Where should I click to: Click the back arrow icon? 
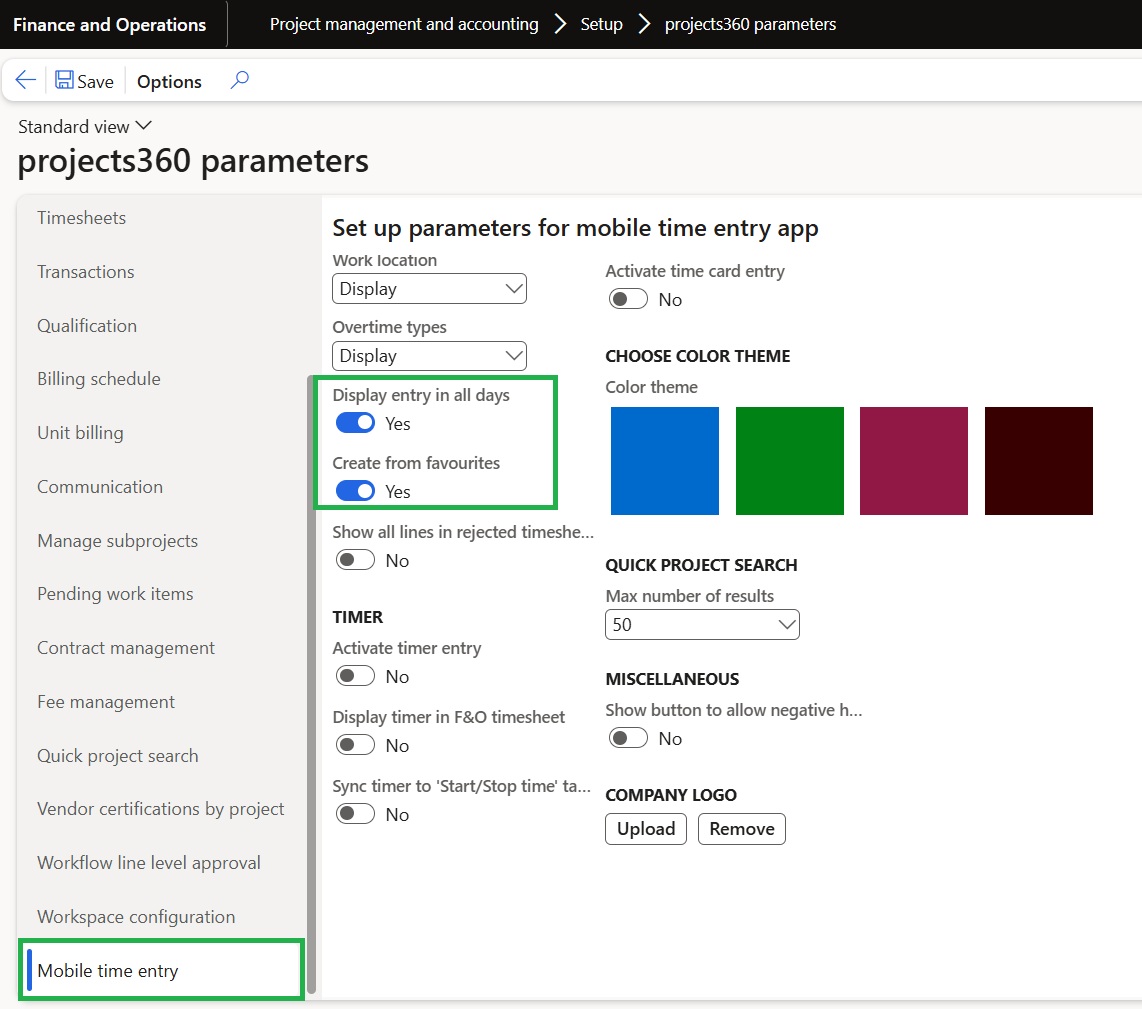tap(25, 81)
